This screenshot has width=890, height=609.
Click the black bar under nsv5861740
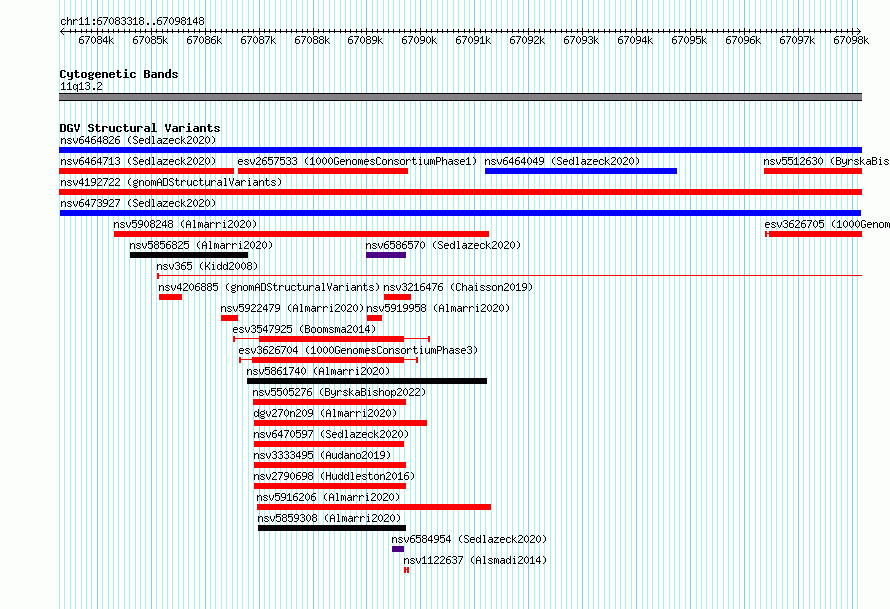click(367, 381)
